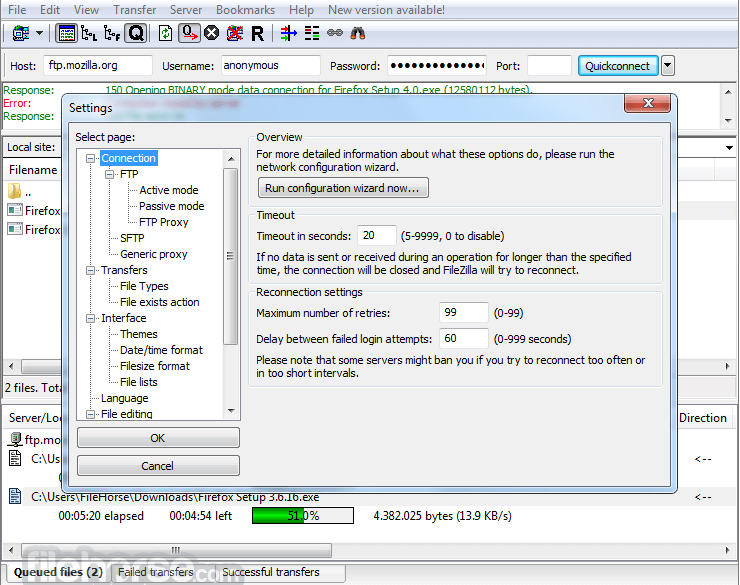This screenshot has height=585, width=740.
Task: Open the Server menu
Action: click(x=186, y=10)
